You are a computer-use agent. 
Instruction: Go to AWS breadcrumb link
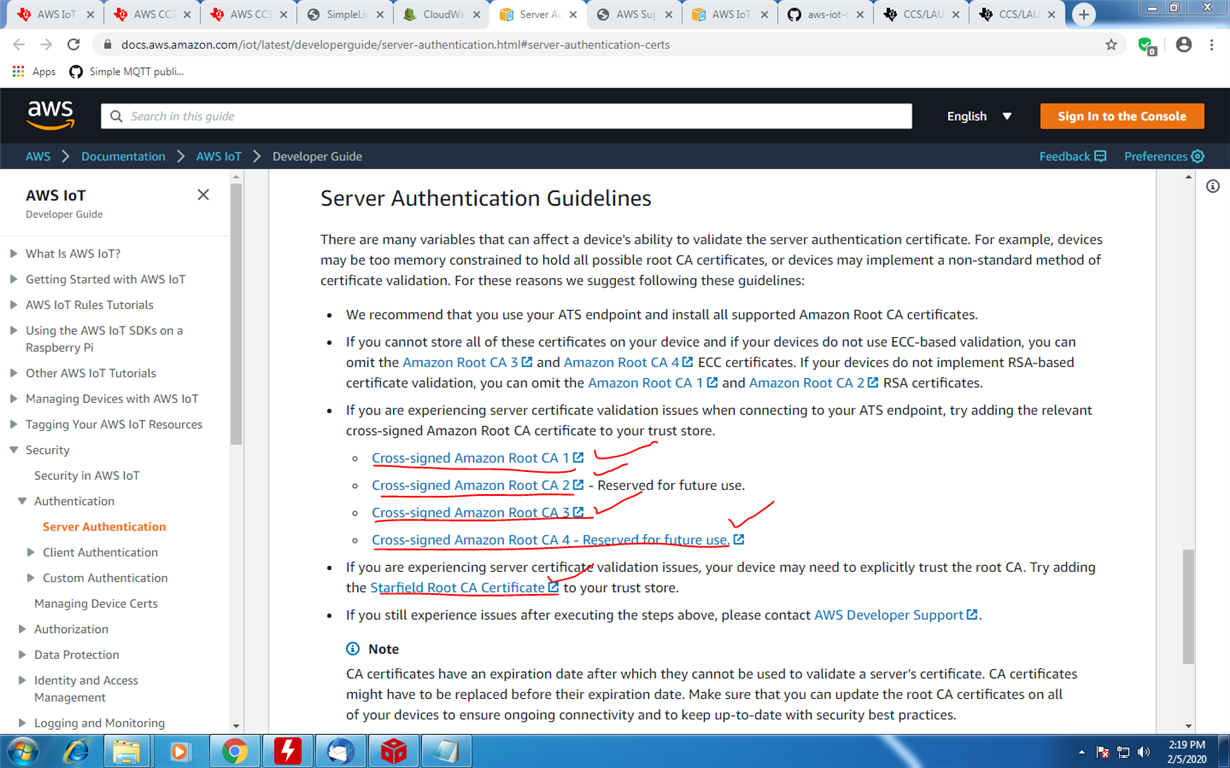tap(38, 156)
